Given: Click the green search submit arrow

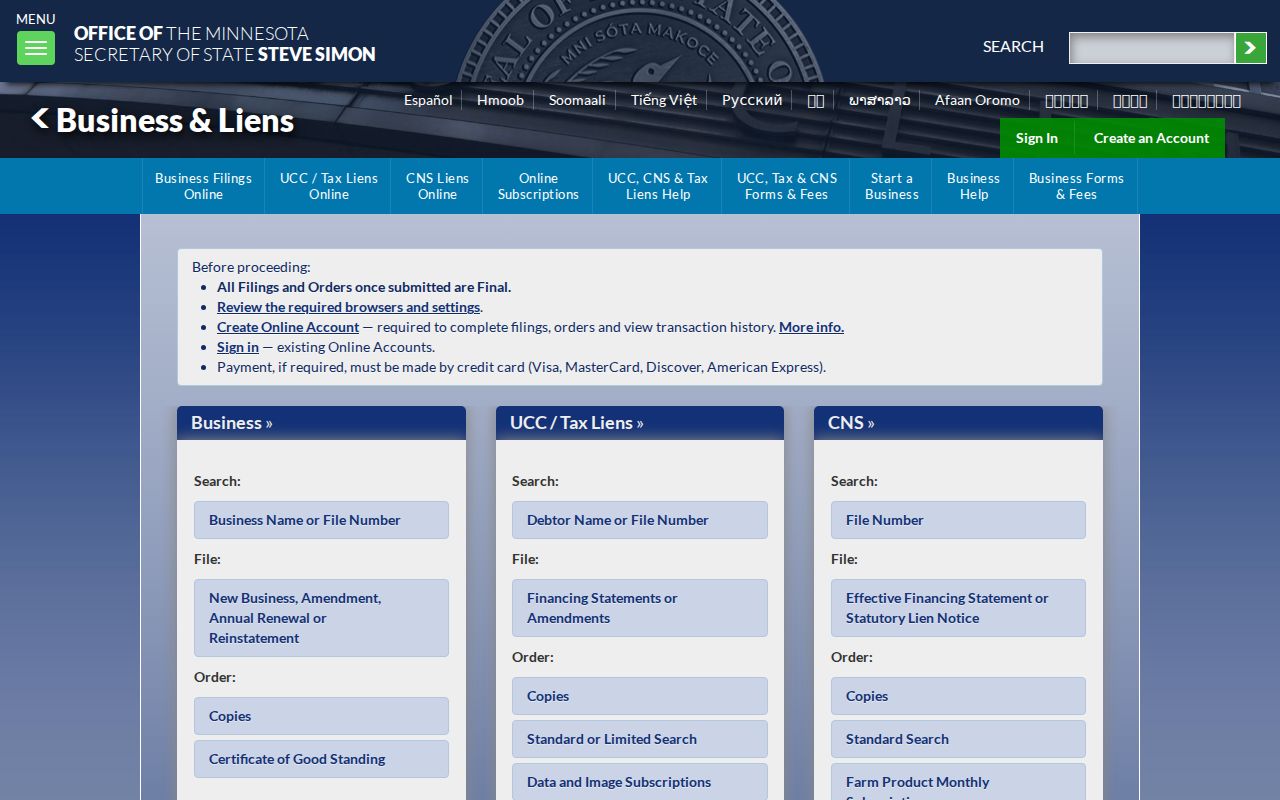Looking at the screenshot, I should click(x=1251, y=48).
